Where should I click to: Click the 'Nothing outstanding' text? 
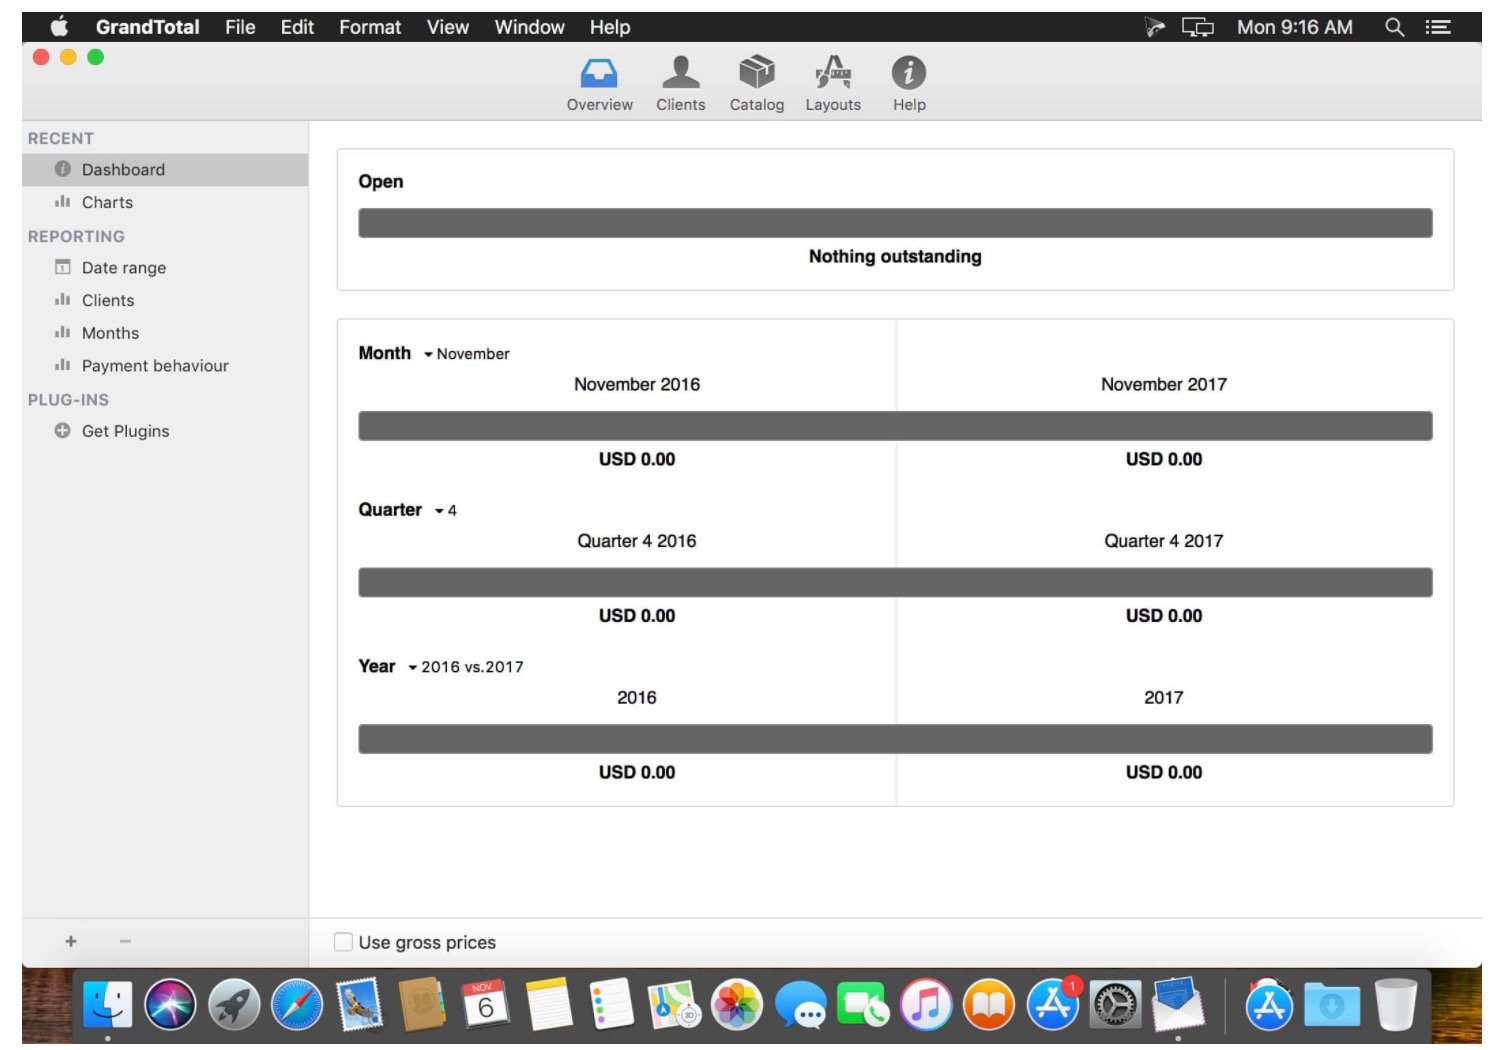click(x=895, y=257)
